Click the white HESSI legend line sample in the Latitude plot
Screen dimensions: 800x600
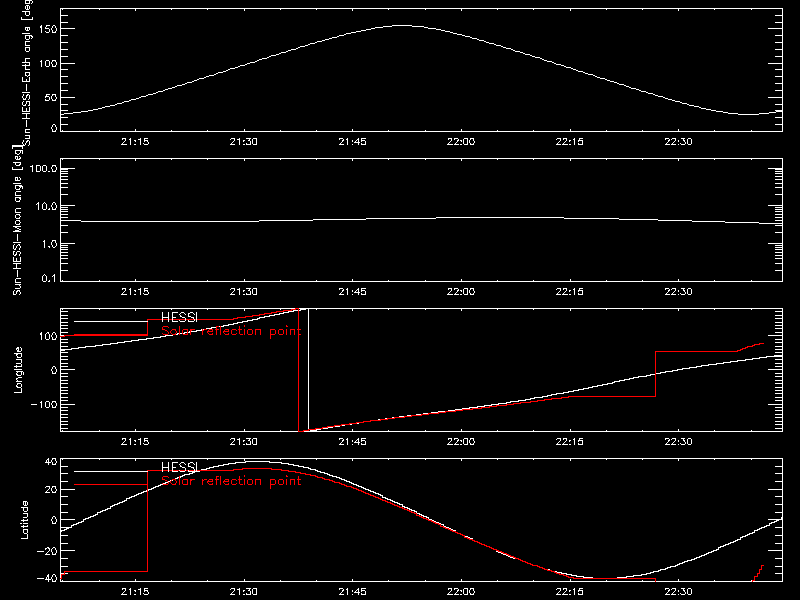111,471
